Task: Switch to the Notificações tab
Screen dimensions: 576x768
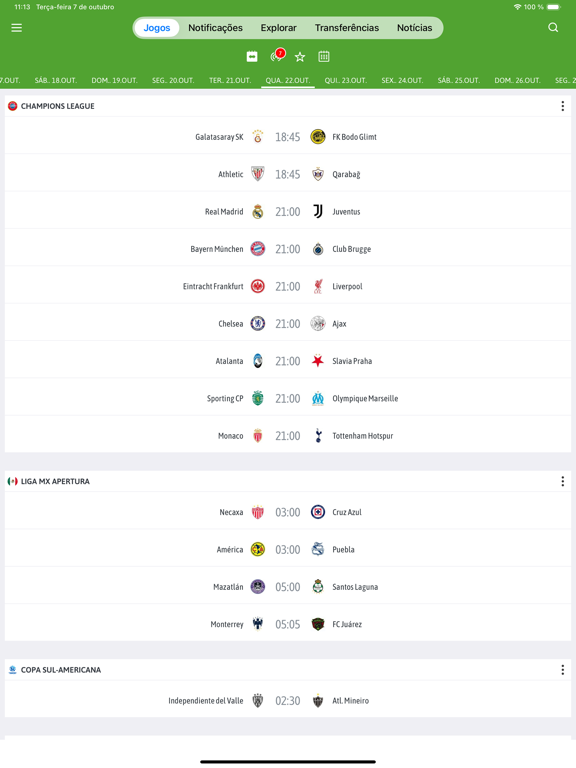Action: 216,28
